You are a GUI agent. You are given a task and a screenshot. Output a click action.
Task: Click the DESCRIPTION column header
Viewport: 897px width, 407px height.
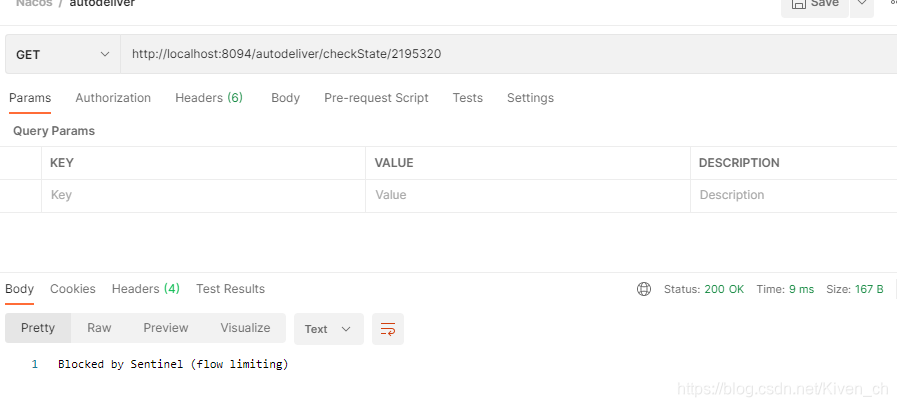tap(739, 163)
